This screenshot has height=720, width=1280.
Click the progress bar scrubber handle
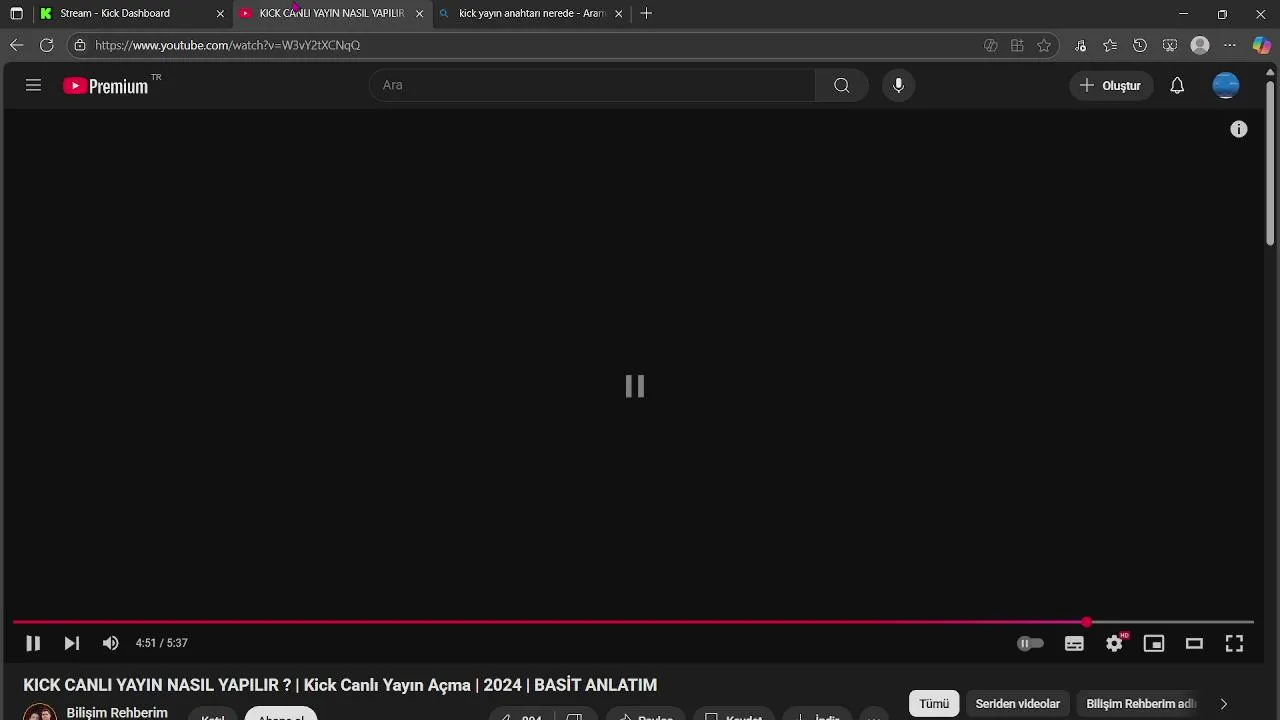pyautogui.click(x=1087, y=622)
